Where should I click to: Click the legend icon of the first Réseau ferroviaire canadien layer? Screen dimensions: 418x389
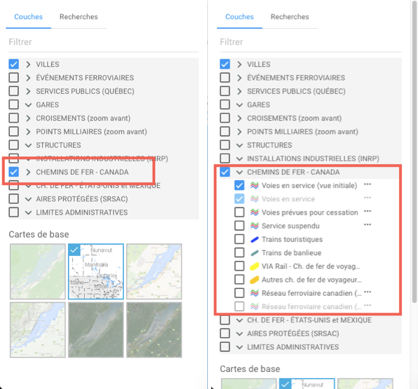click(x=255, y=293)
